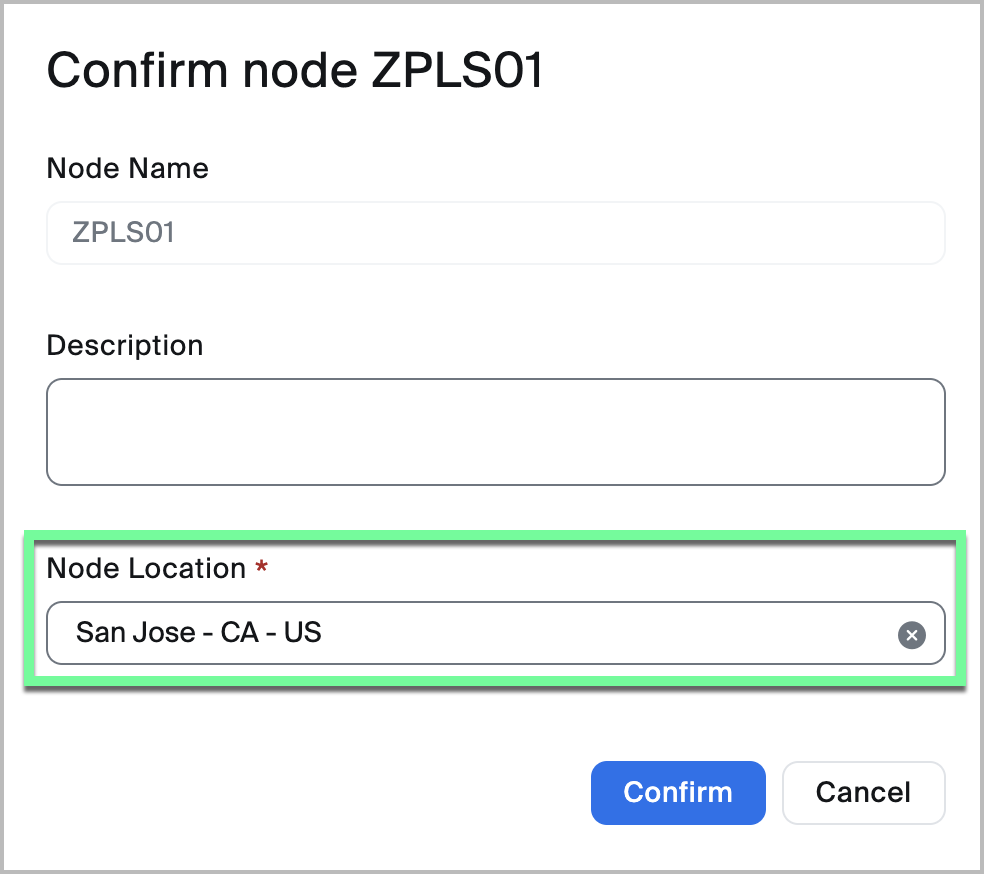Cancel the node confirmation dialog

(863, 793)
